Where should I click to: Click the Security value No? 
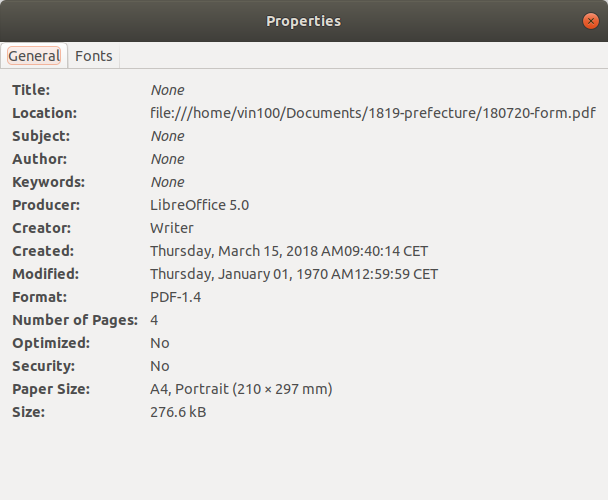click(160, 366)
